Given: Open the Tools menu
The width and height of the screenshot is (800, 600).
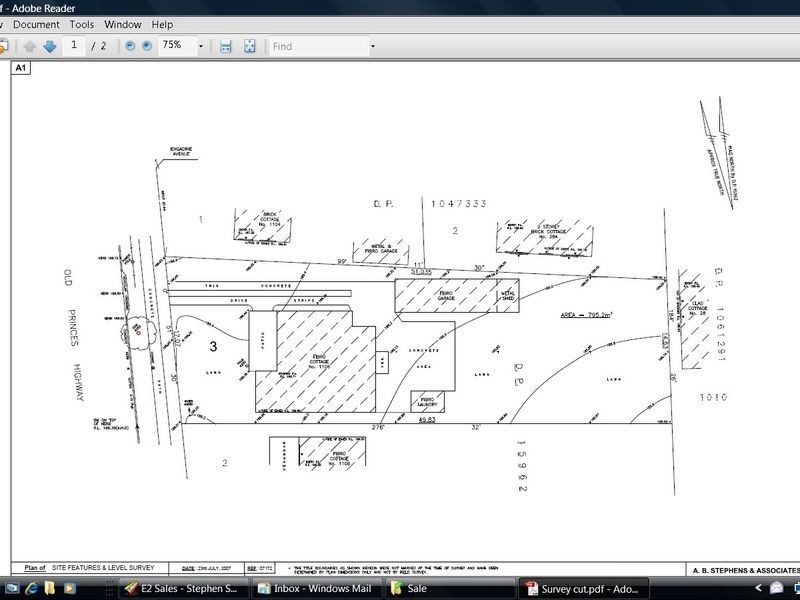Looking at the screenshot, I should click(82, 24).
